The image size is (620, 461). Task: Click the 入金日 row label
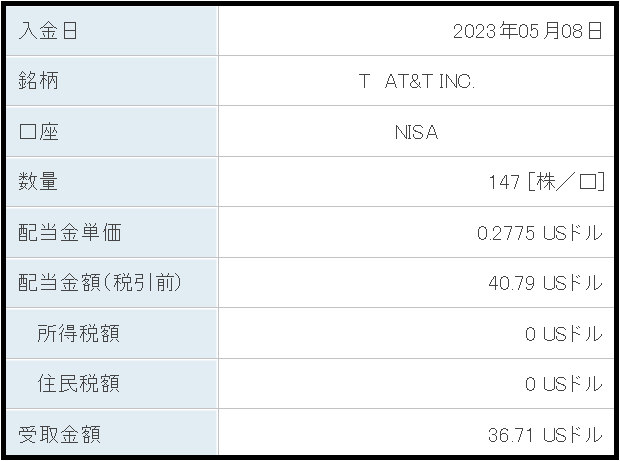[47, 31]
